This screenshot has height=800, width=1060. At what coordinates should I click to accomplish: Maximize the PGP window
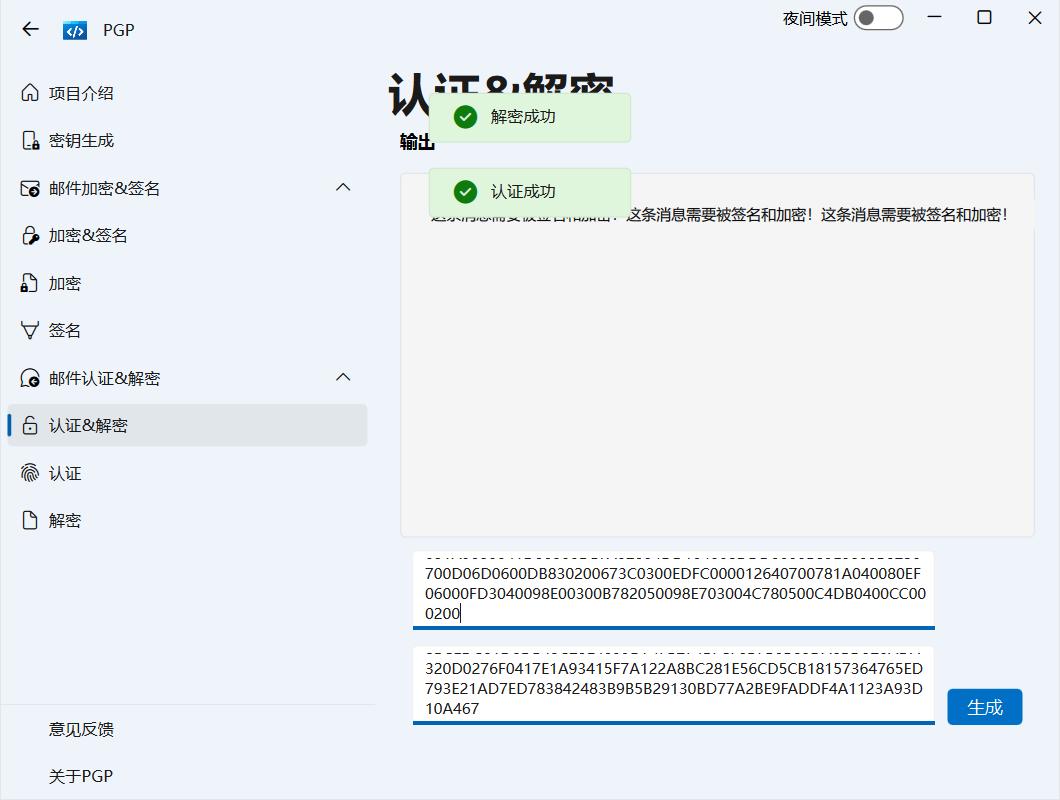984,18
